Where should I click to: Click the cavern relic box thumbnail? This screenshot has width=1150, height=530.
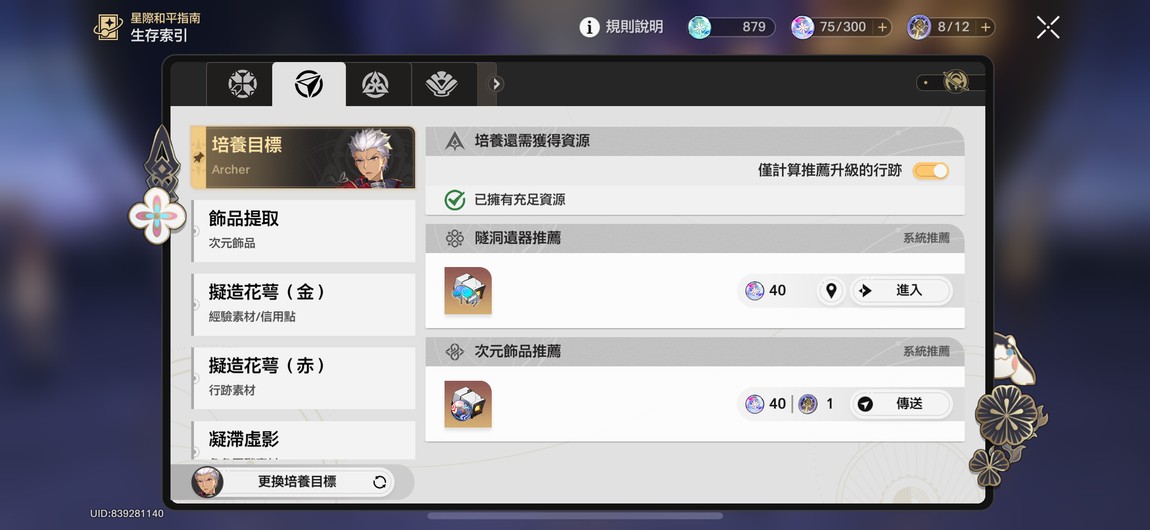click(x=468, y=291)
